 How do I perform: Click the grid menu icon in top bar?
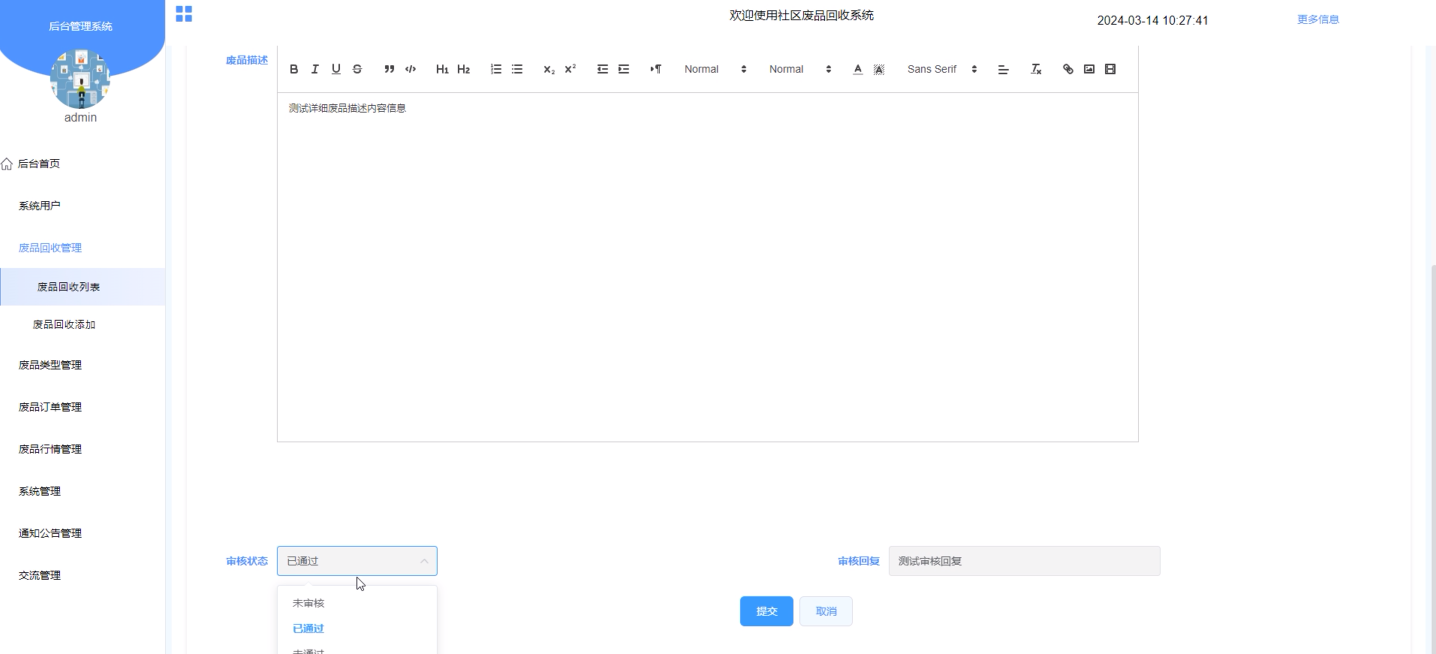184,13
